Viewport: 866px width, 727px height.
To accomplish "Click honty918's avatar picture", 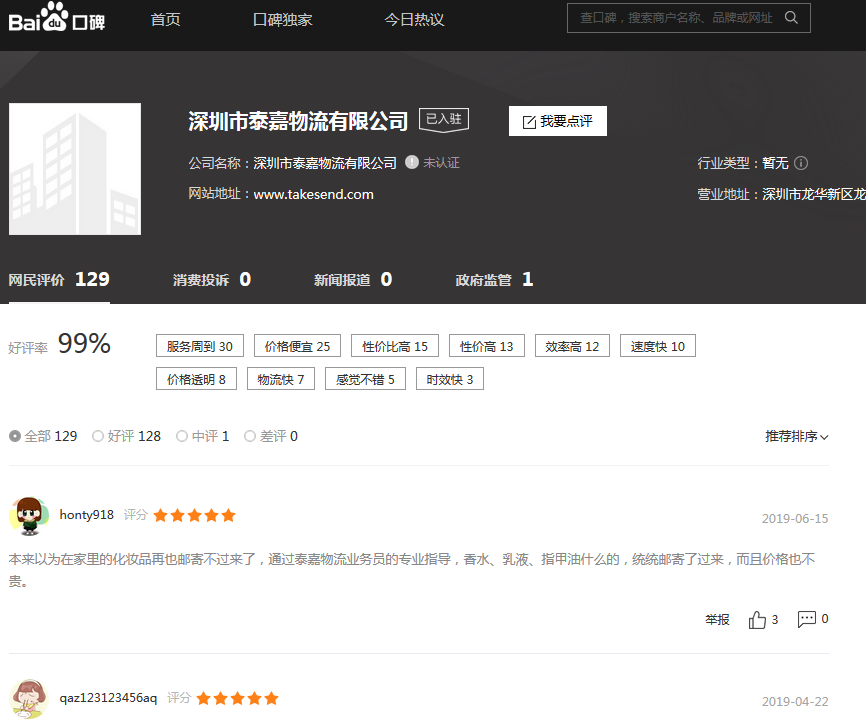I will tap(29, 515).
